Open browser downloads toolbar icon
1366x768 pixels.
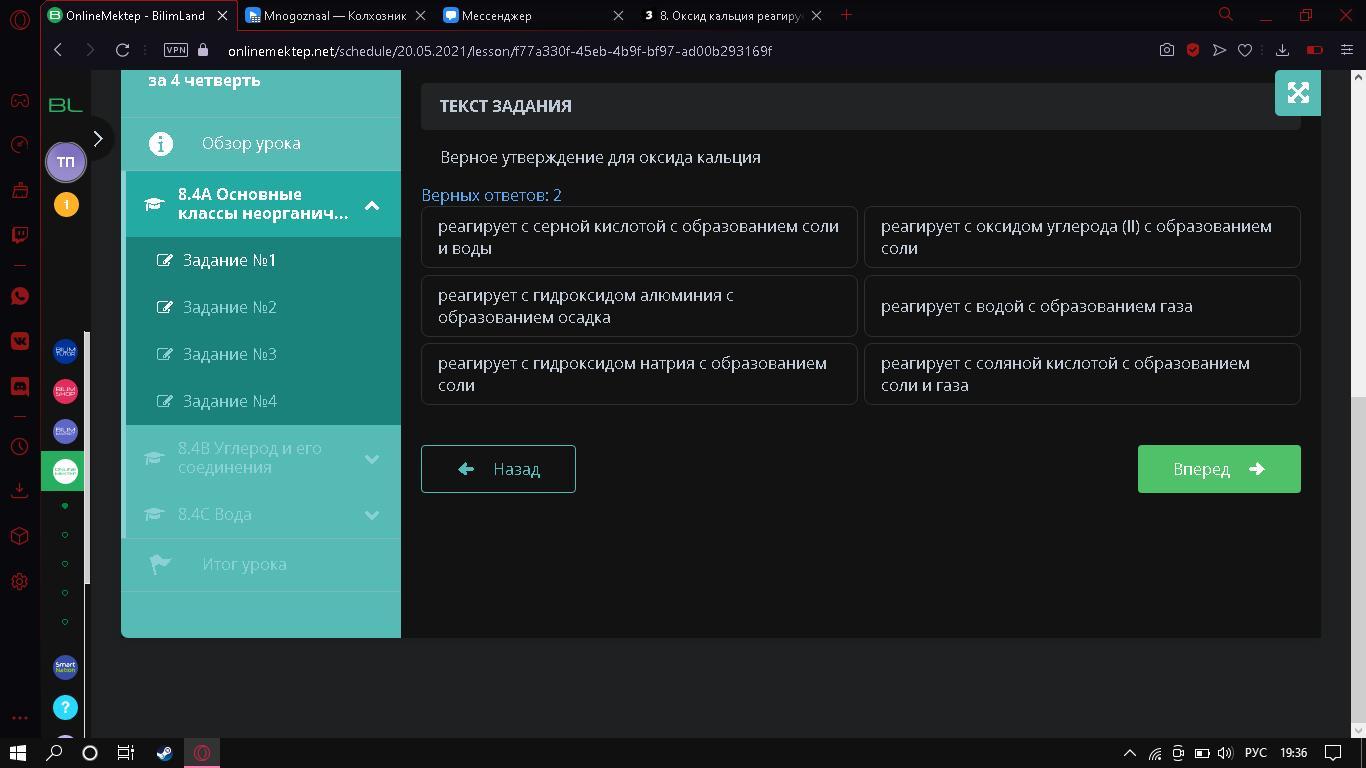pyautogui.click(x=1283, y=50)
